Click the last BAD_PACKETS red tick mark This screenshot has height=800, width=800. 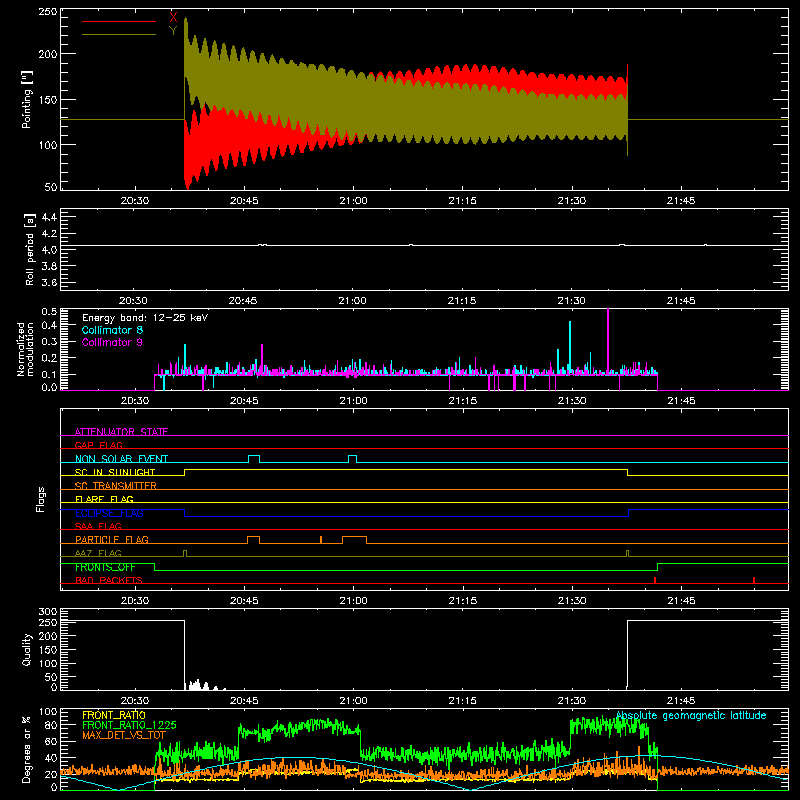click(x=754, y=580)
